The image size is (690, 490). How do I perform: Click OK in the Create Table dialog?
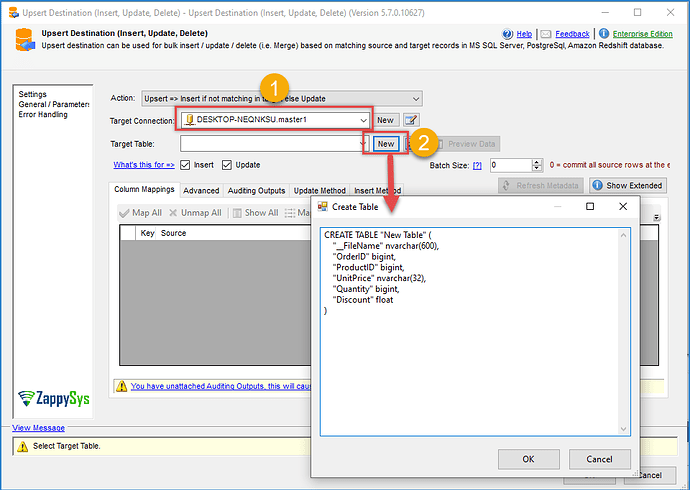pyautogui.click(x=529, y=459)
